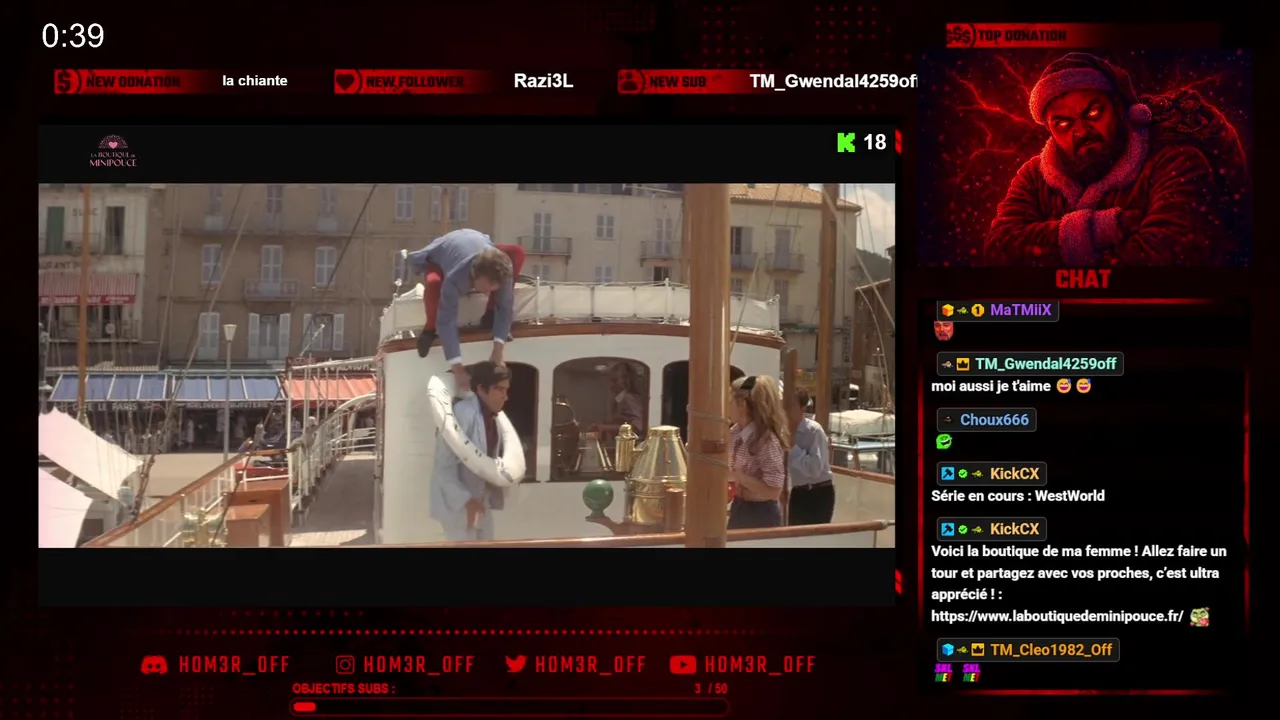Click the New Sub icon
Image resolution: width=1280 pixels, height=720 pixels.
630,82
